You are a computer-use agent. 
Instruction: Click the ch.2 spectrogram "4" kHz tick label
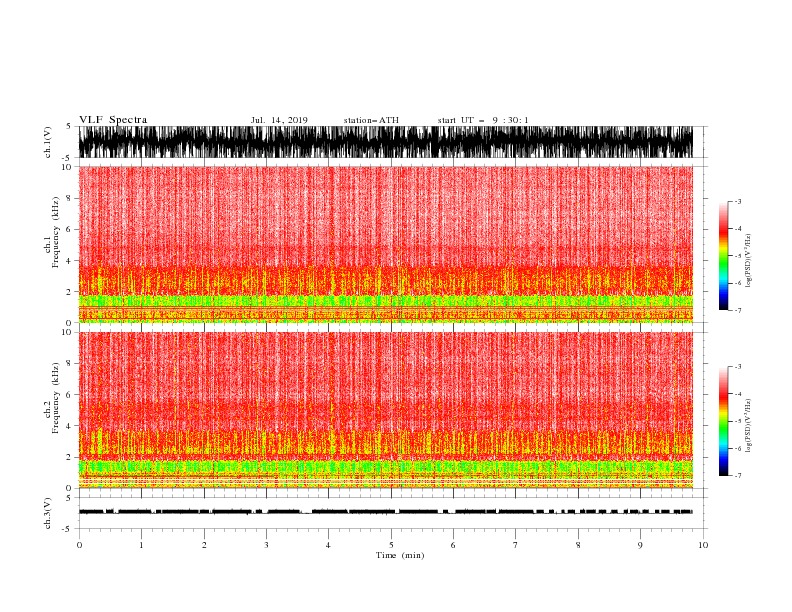(x=69, y=426)
